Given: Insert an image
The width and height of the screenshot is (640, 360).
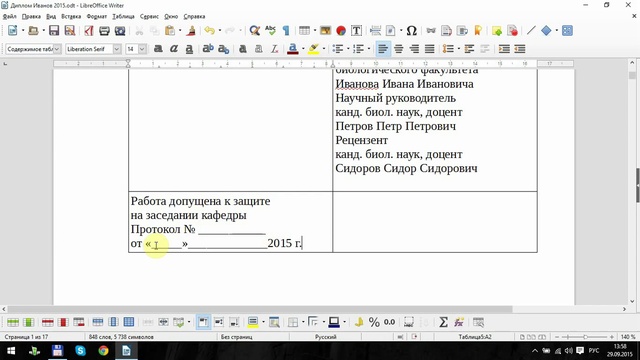Looking at the screenshot, I should point(325,31).
